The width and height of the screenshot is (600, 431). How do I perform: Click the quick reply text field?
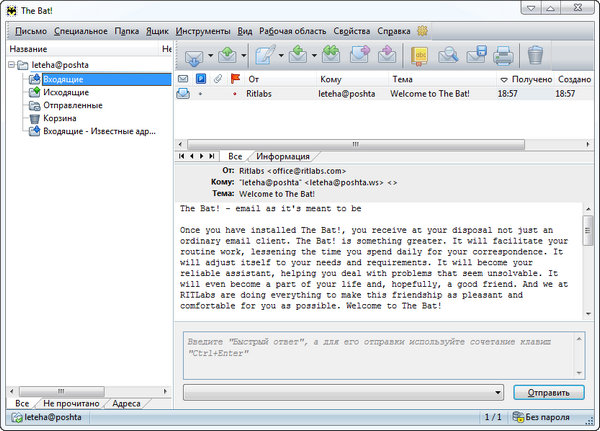point(380,352)
